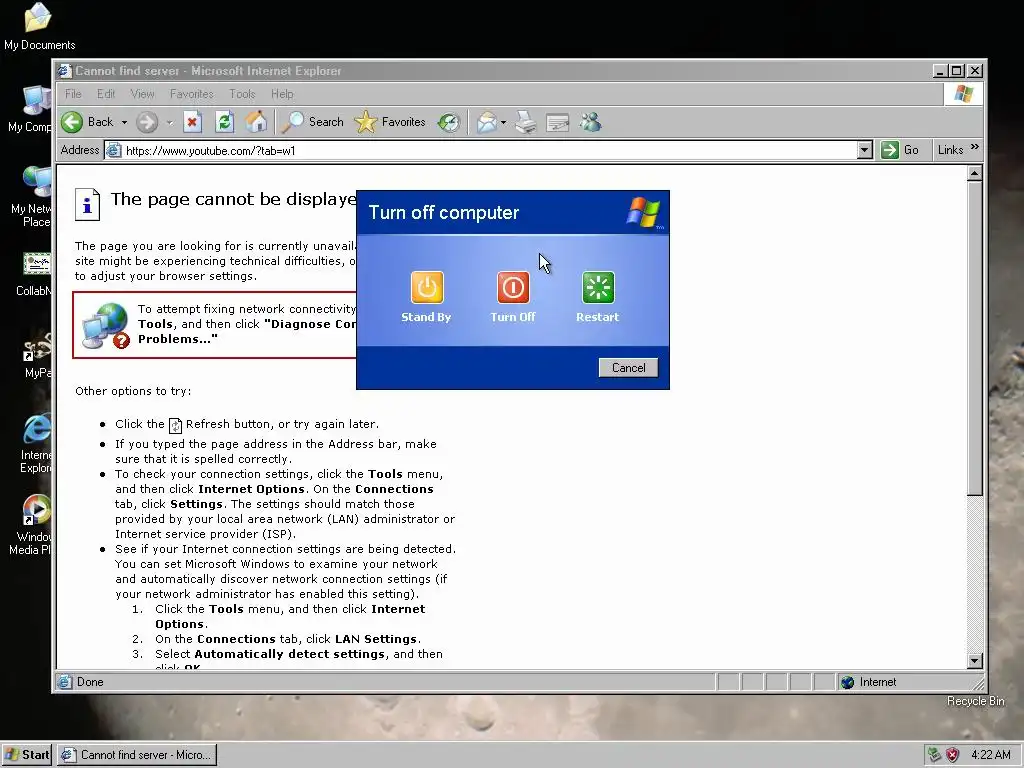Image resolution: width=1024 pixels, height=768 pixels.
Task: Select Windows Media Player desktop icon
Action: (x=31, y=524)
